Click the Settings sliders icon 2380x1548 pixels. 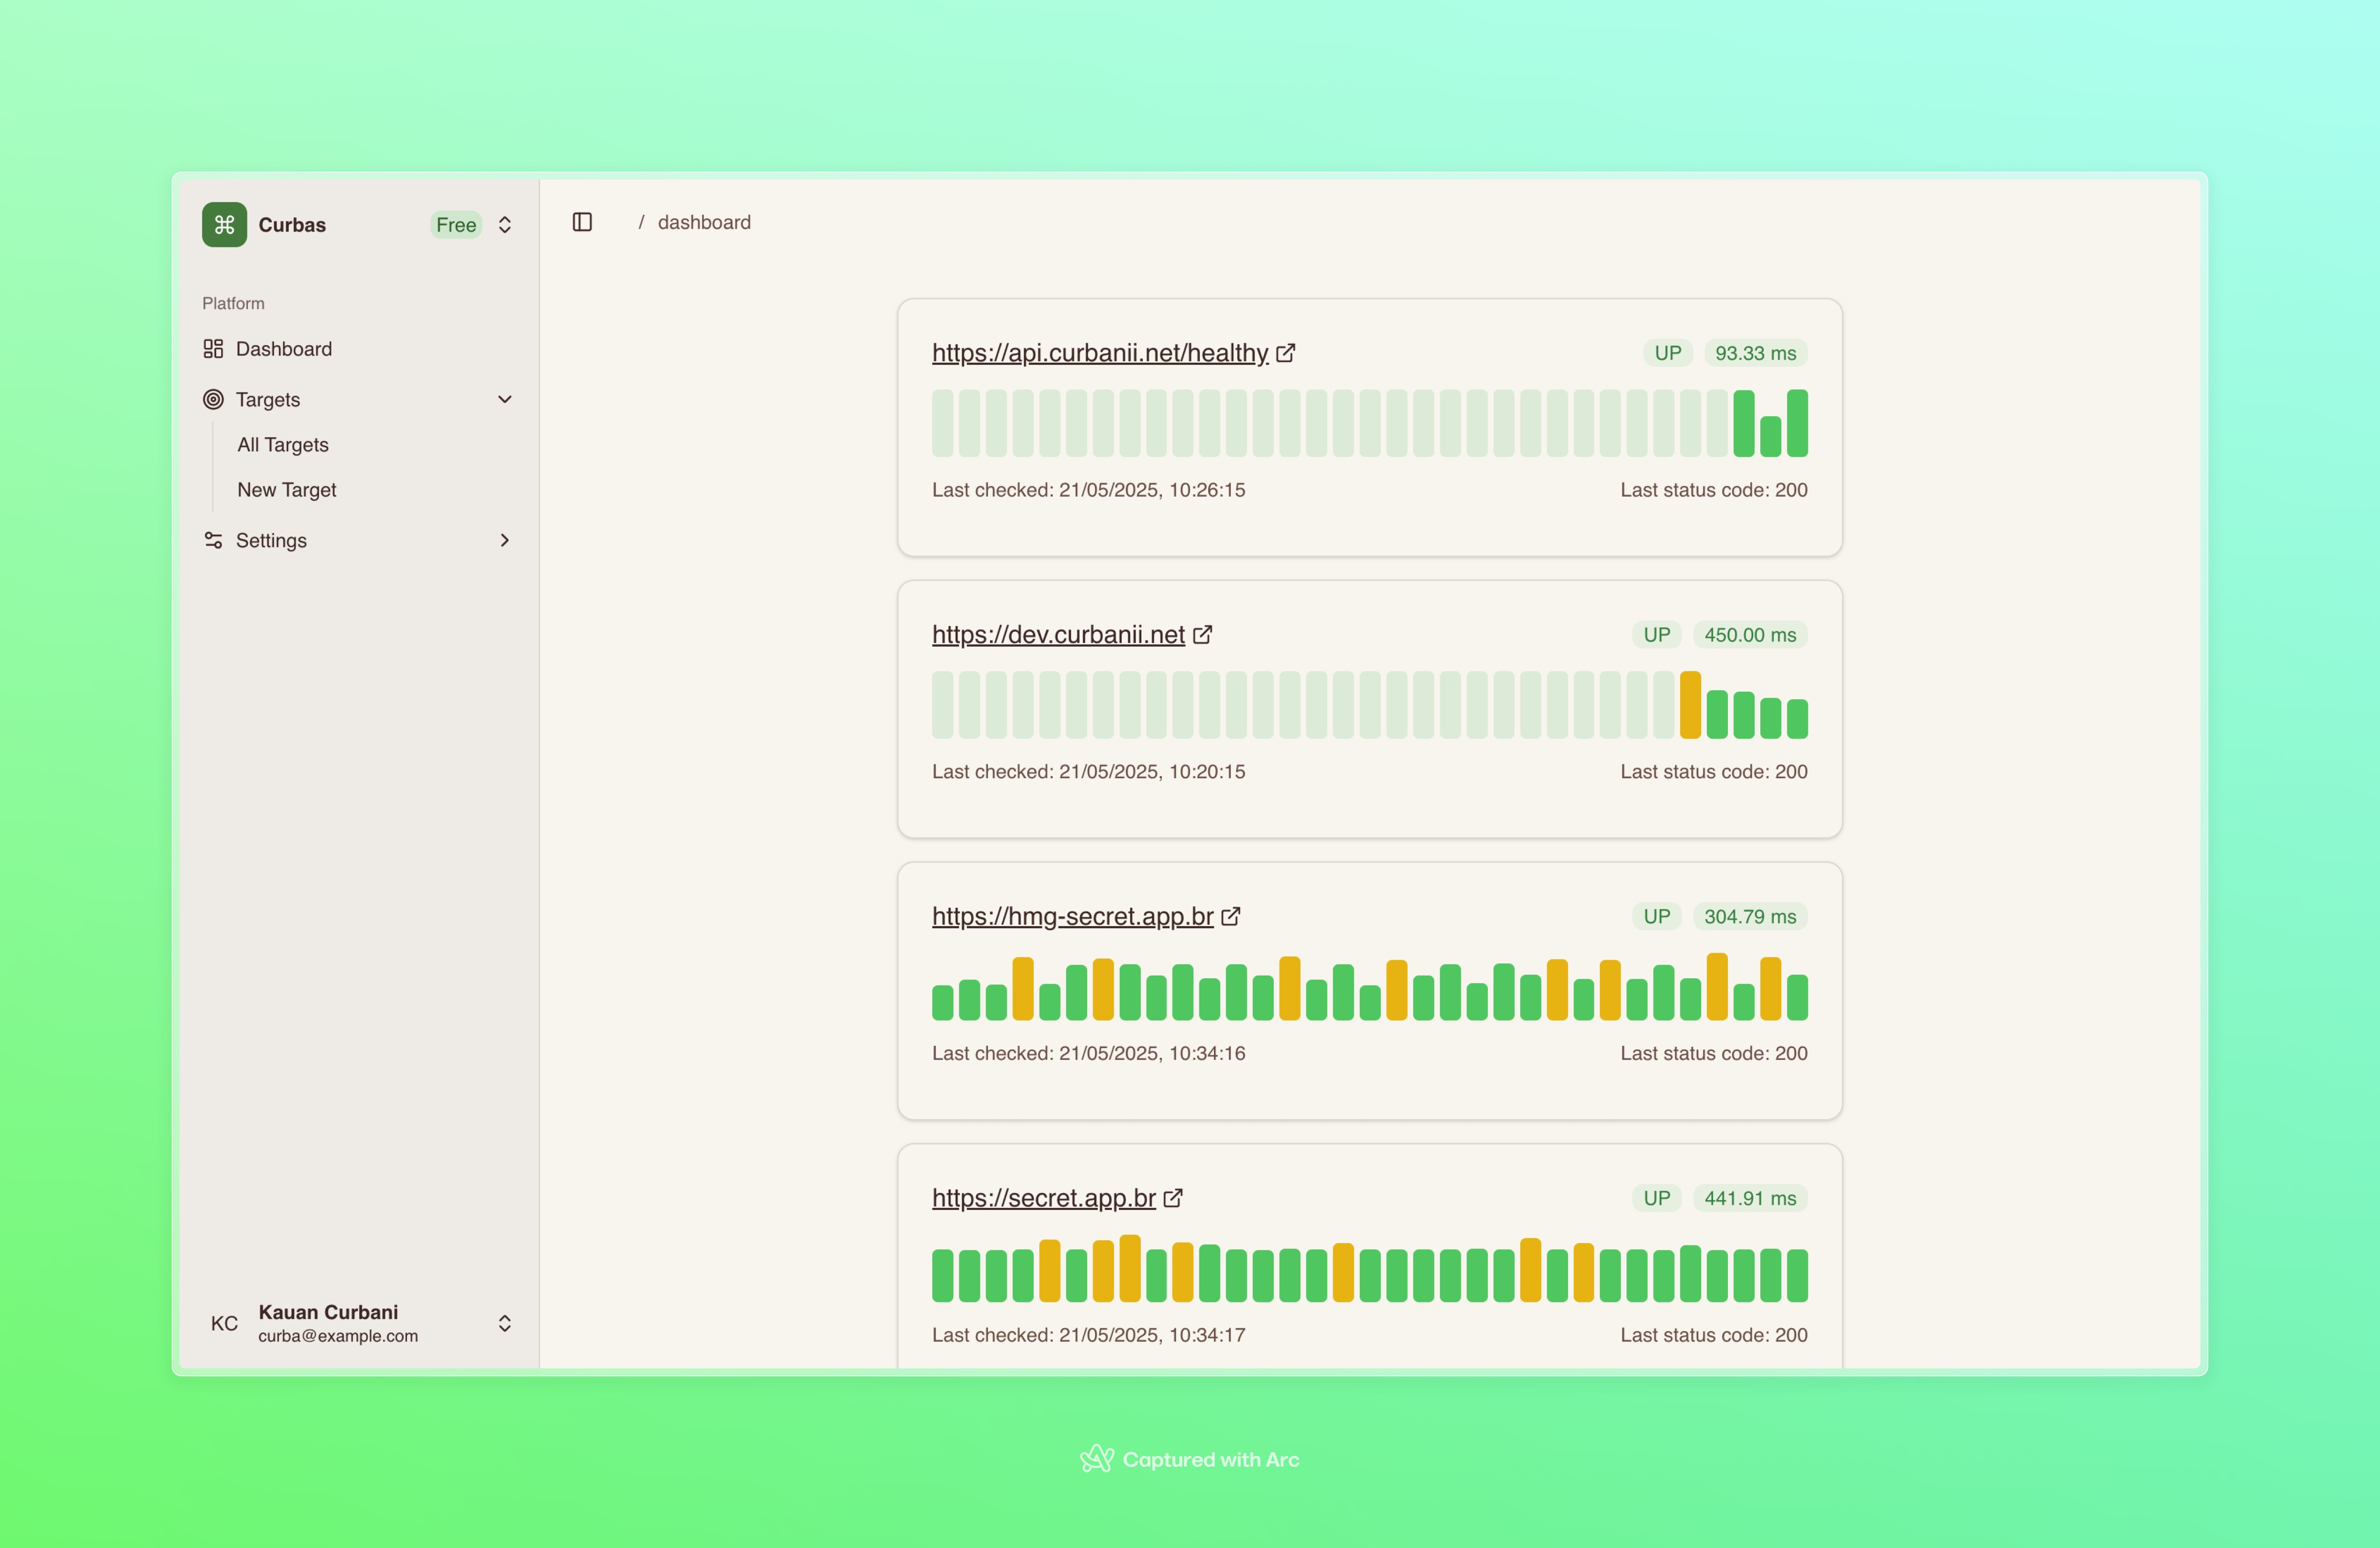pyautogui.click(x=214, y=540)
